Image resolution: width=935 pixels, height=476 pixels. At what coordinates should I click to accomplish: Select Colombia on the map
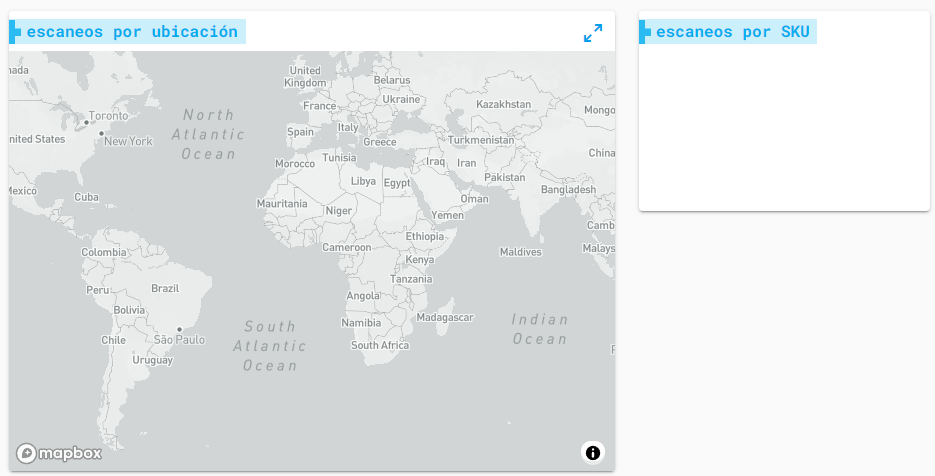[x=104, y=252]
